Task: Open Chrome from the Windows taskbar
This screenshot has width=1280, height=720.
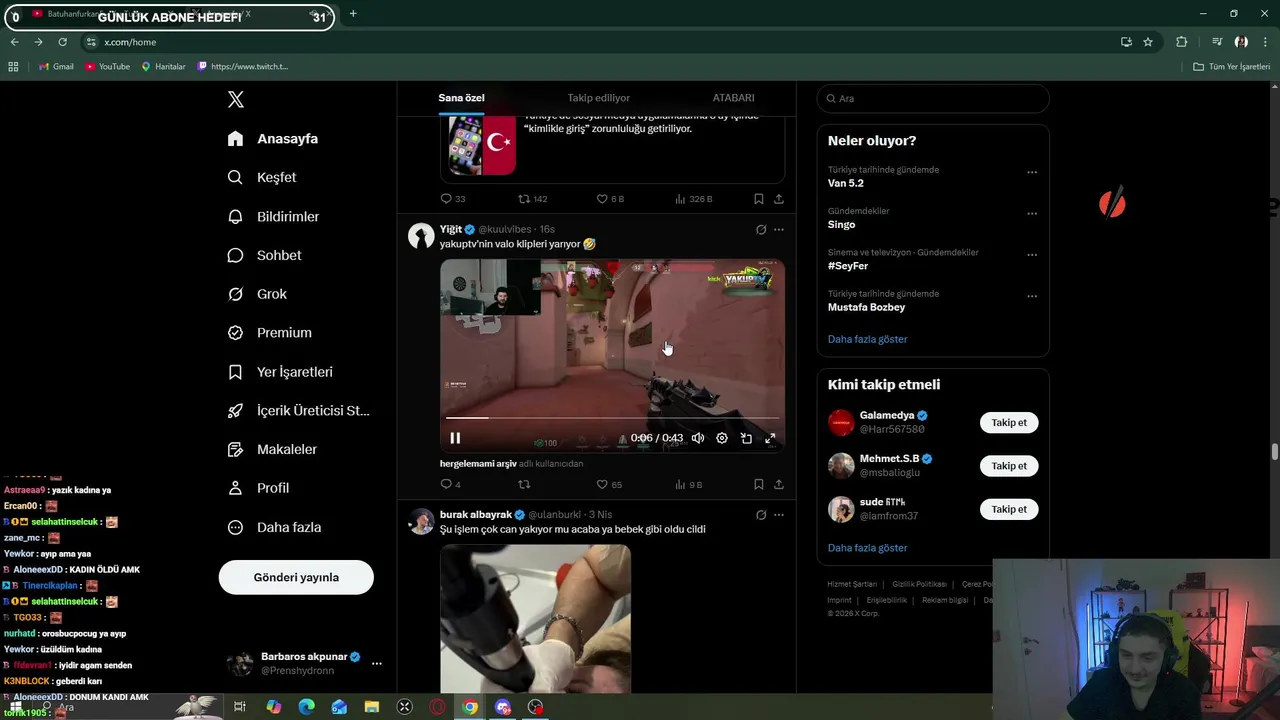Action: pyautogui.click(x=470, y=707)
